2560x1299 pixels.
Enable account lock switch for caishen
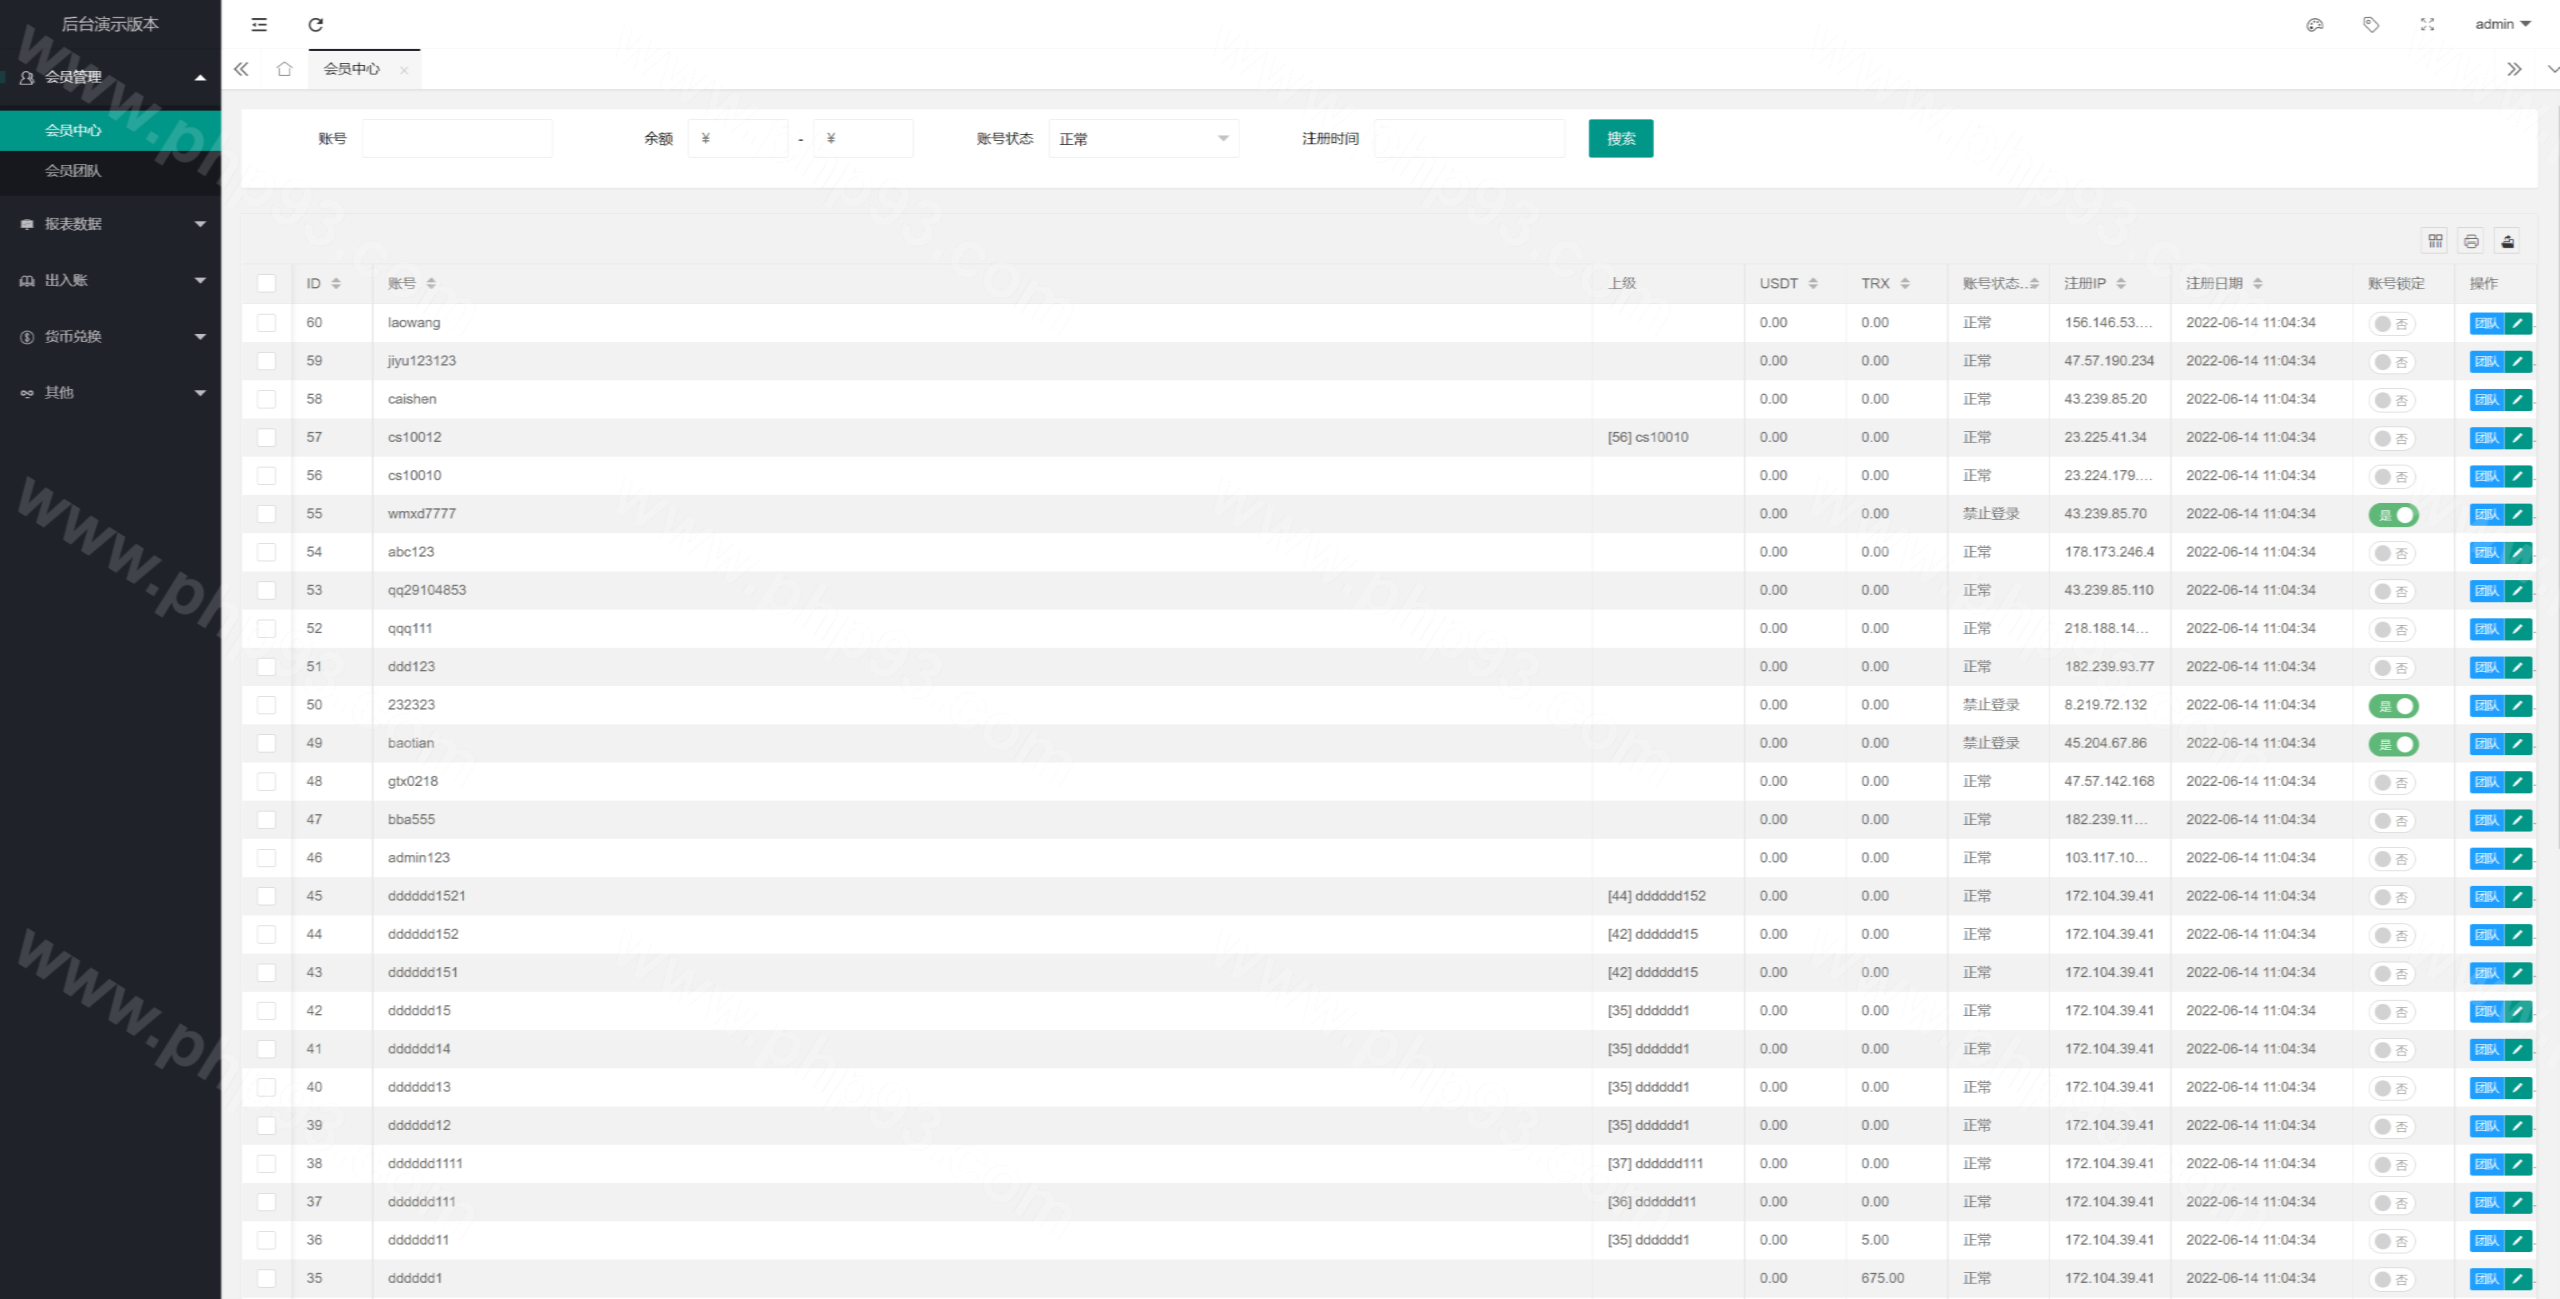coord(2391,400)
